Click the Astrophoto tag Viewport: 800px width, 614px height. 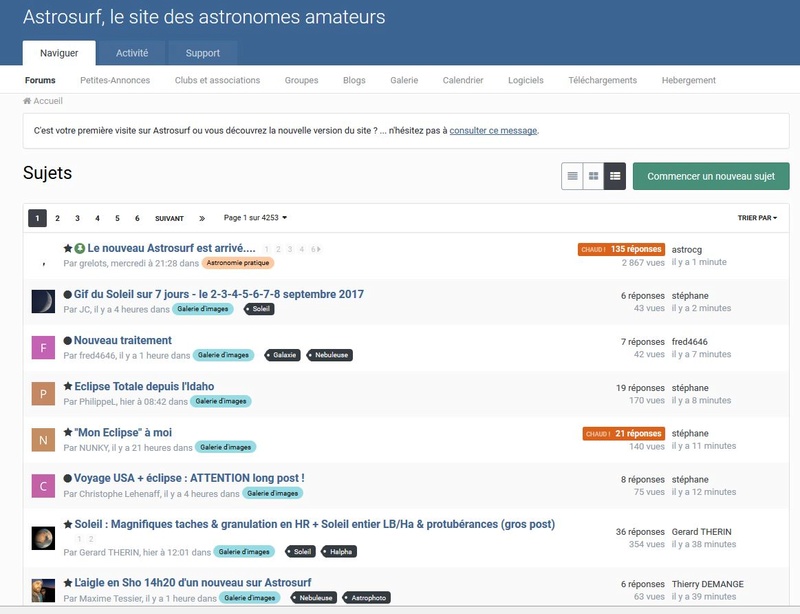click(367, 598)
